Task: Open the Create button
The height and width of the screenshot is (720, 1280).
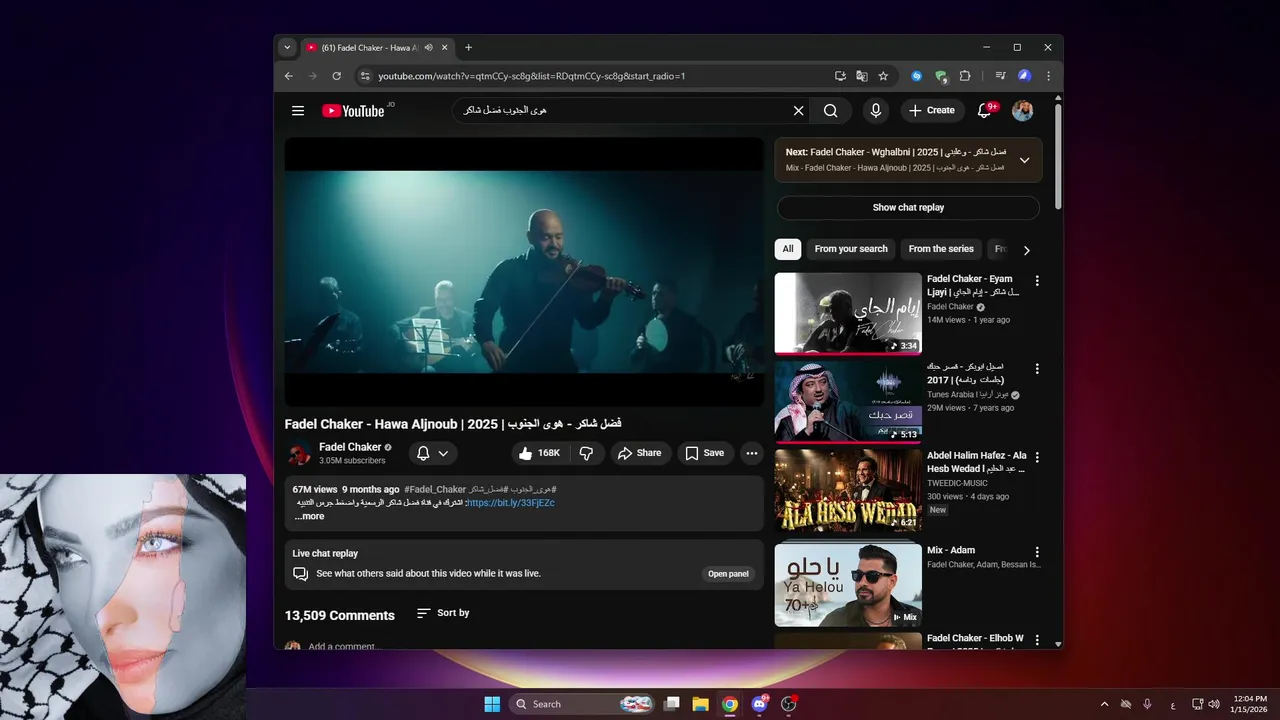Action: click(x=931, y=111)
